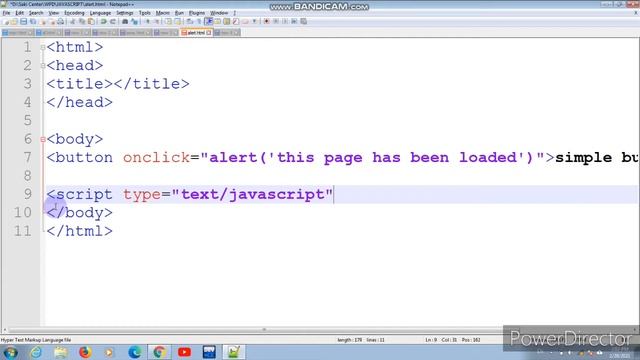Collapse the head fold on line 2
640x360 pixels.
pos(43,66)
